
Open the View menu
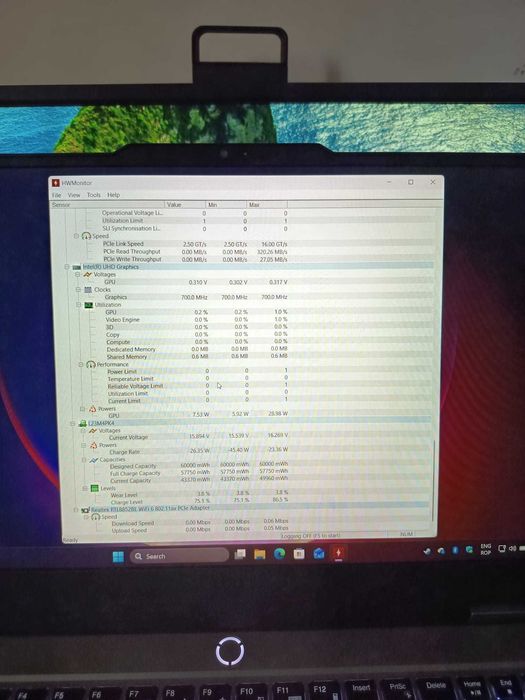(74, 195)
